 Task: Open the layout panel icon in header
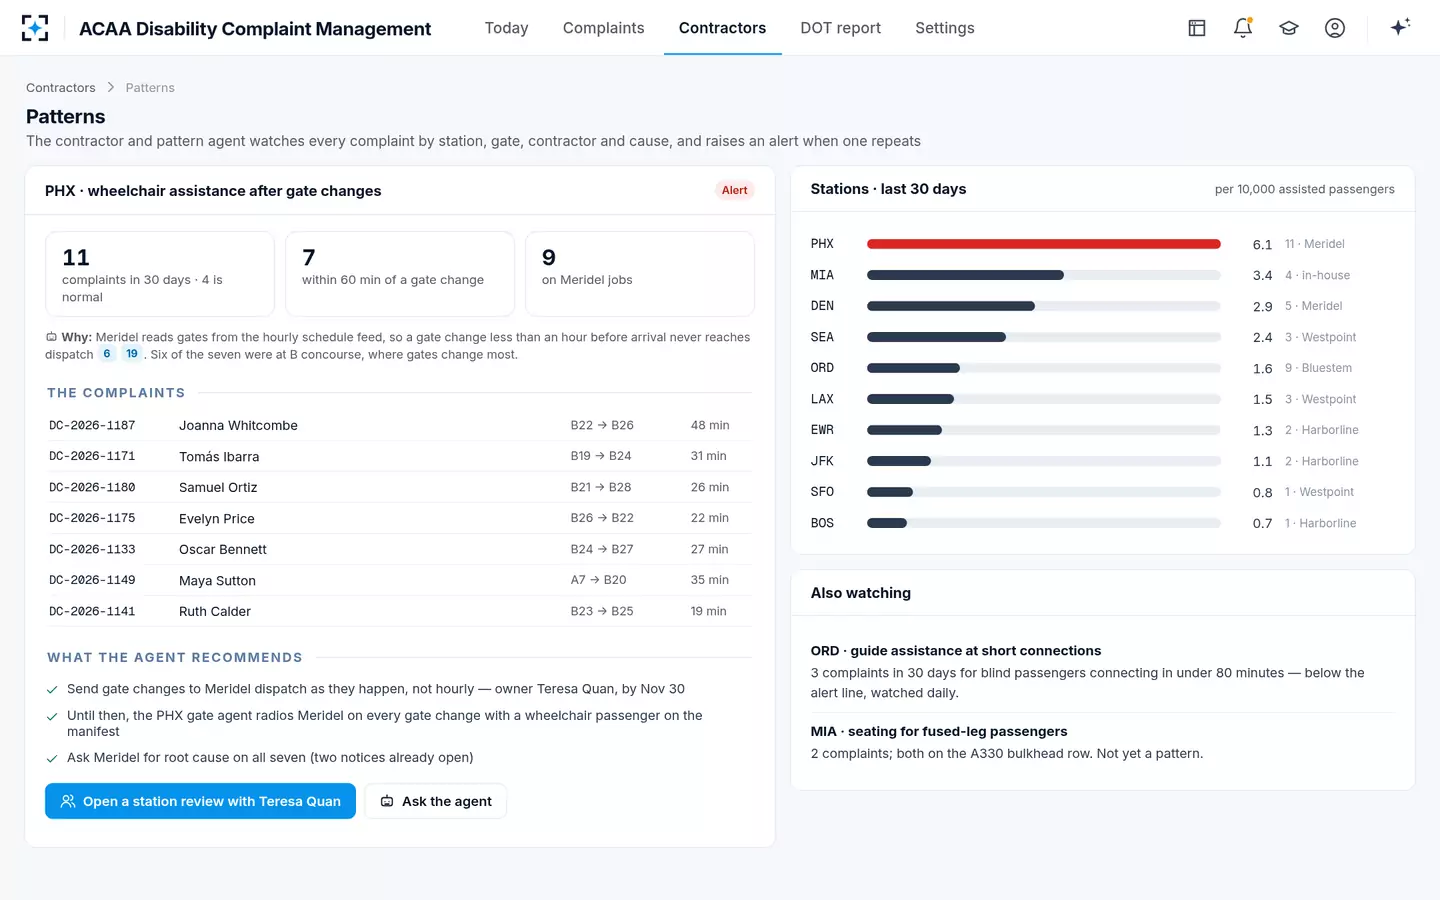coord(1197,28)
